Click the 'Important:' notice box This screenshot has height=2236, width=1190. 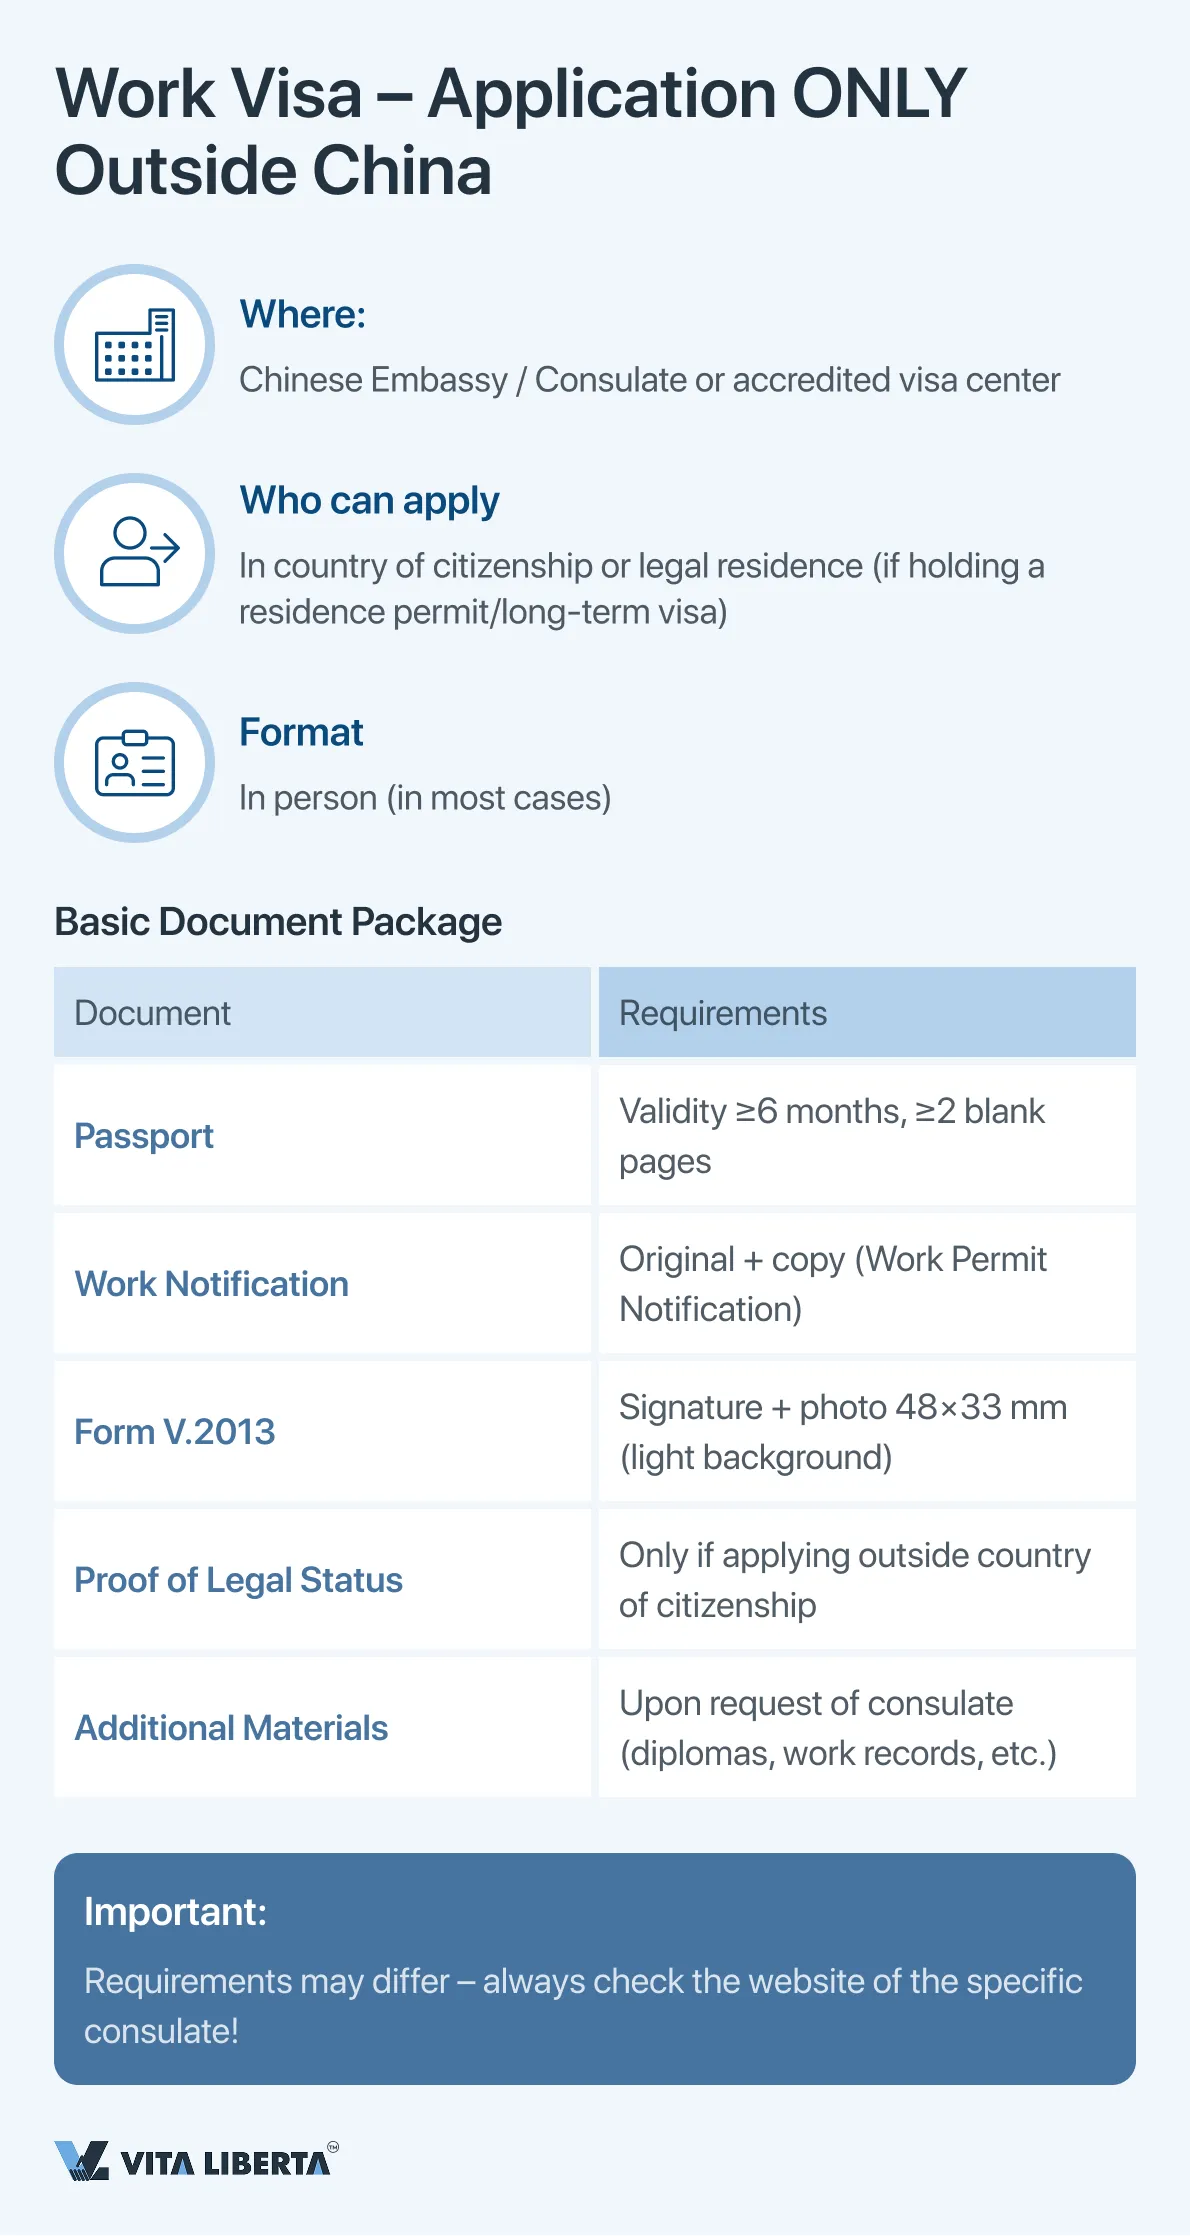tap(594, 1968)
